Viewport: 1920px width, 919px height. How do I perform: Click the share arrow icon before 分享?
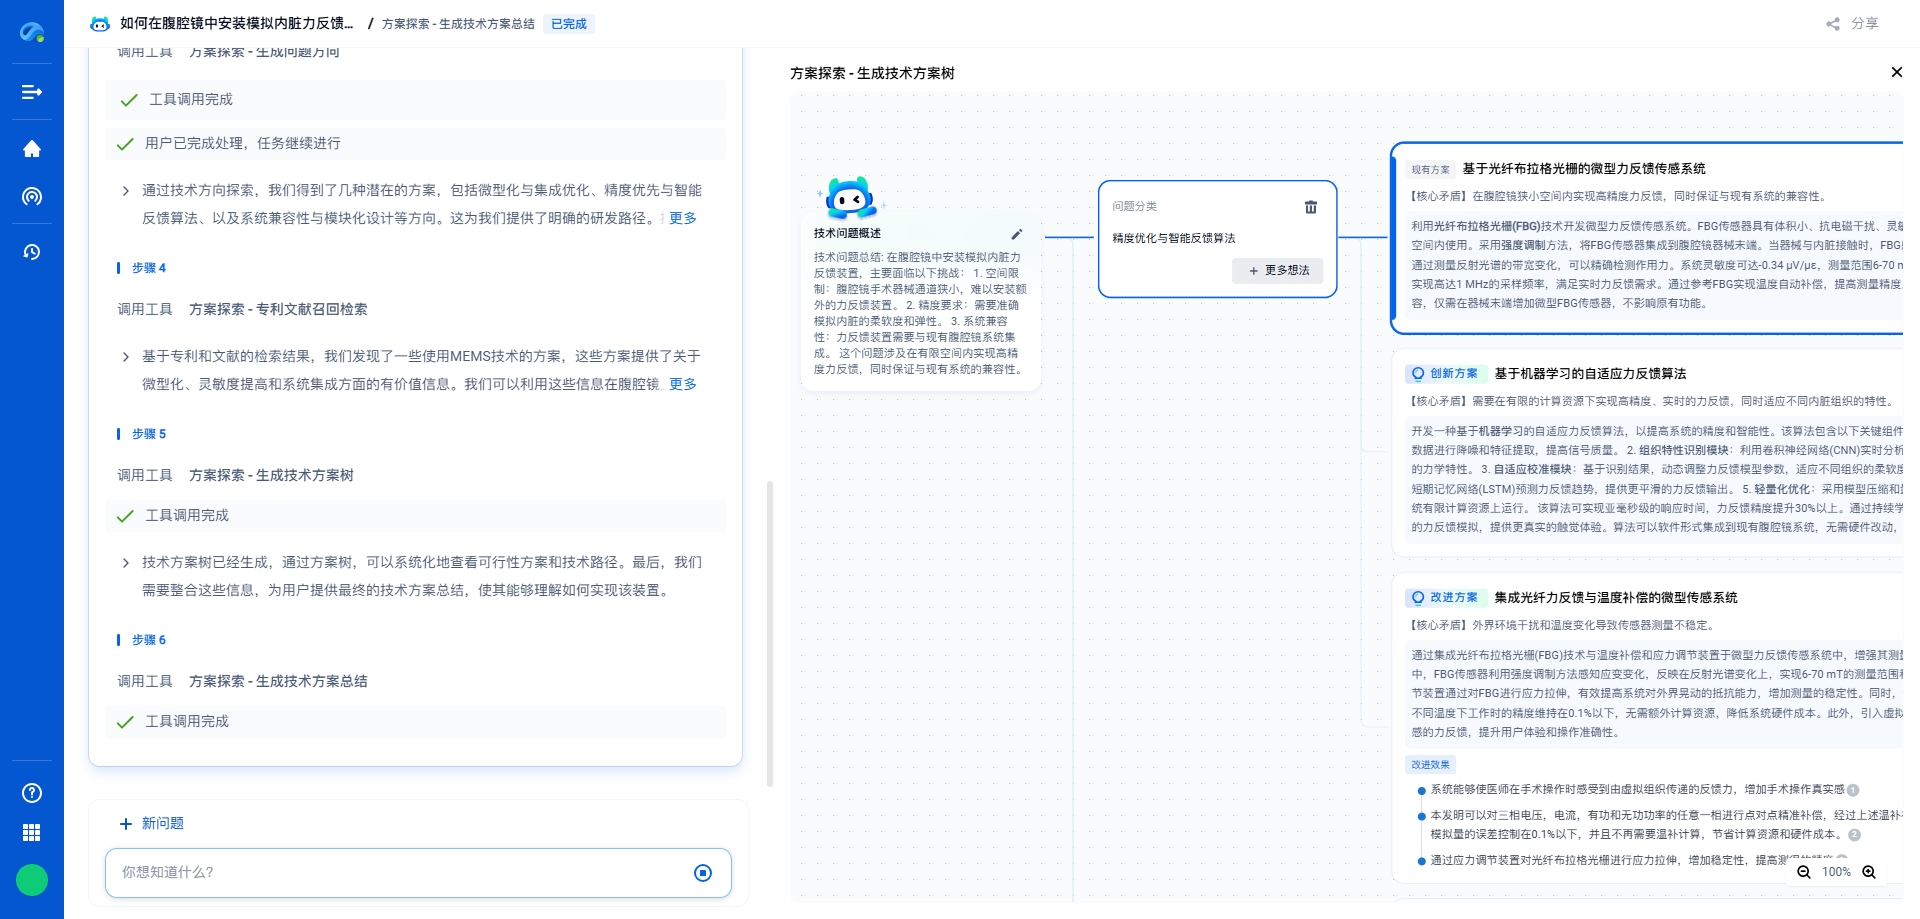click(1833, 24)
